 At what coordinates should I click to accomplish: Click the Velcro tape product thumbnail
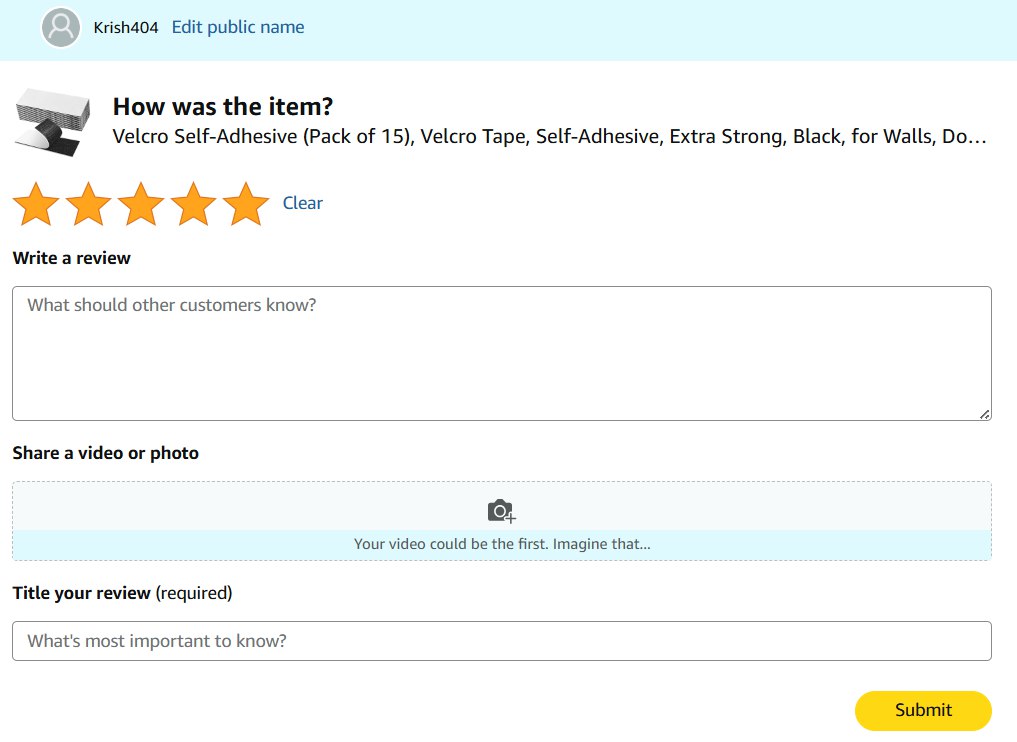tap(52, 122)
